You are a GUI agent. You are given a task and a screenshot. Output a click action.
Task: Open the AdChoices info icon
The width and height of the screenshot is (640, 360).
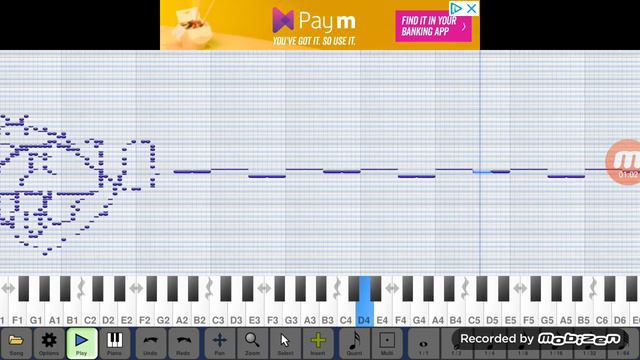(456, 8)
